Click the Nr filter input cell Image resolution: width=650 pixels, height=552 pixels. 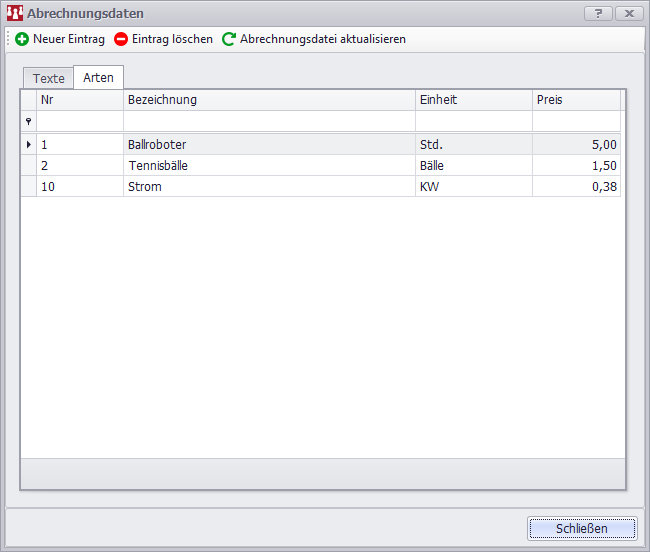79,121
